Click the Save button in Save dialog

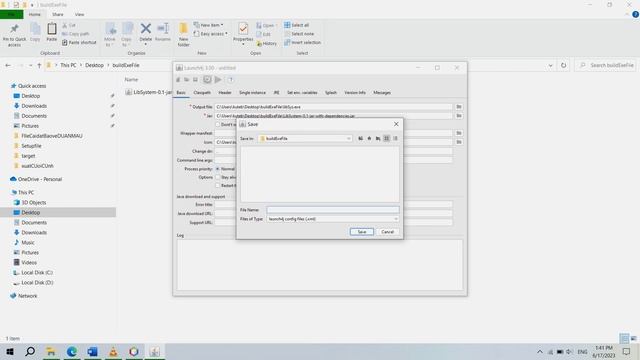tap(362, 232)
